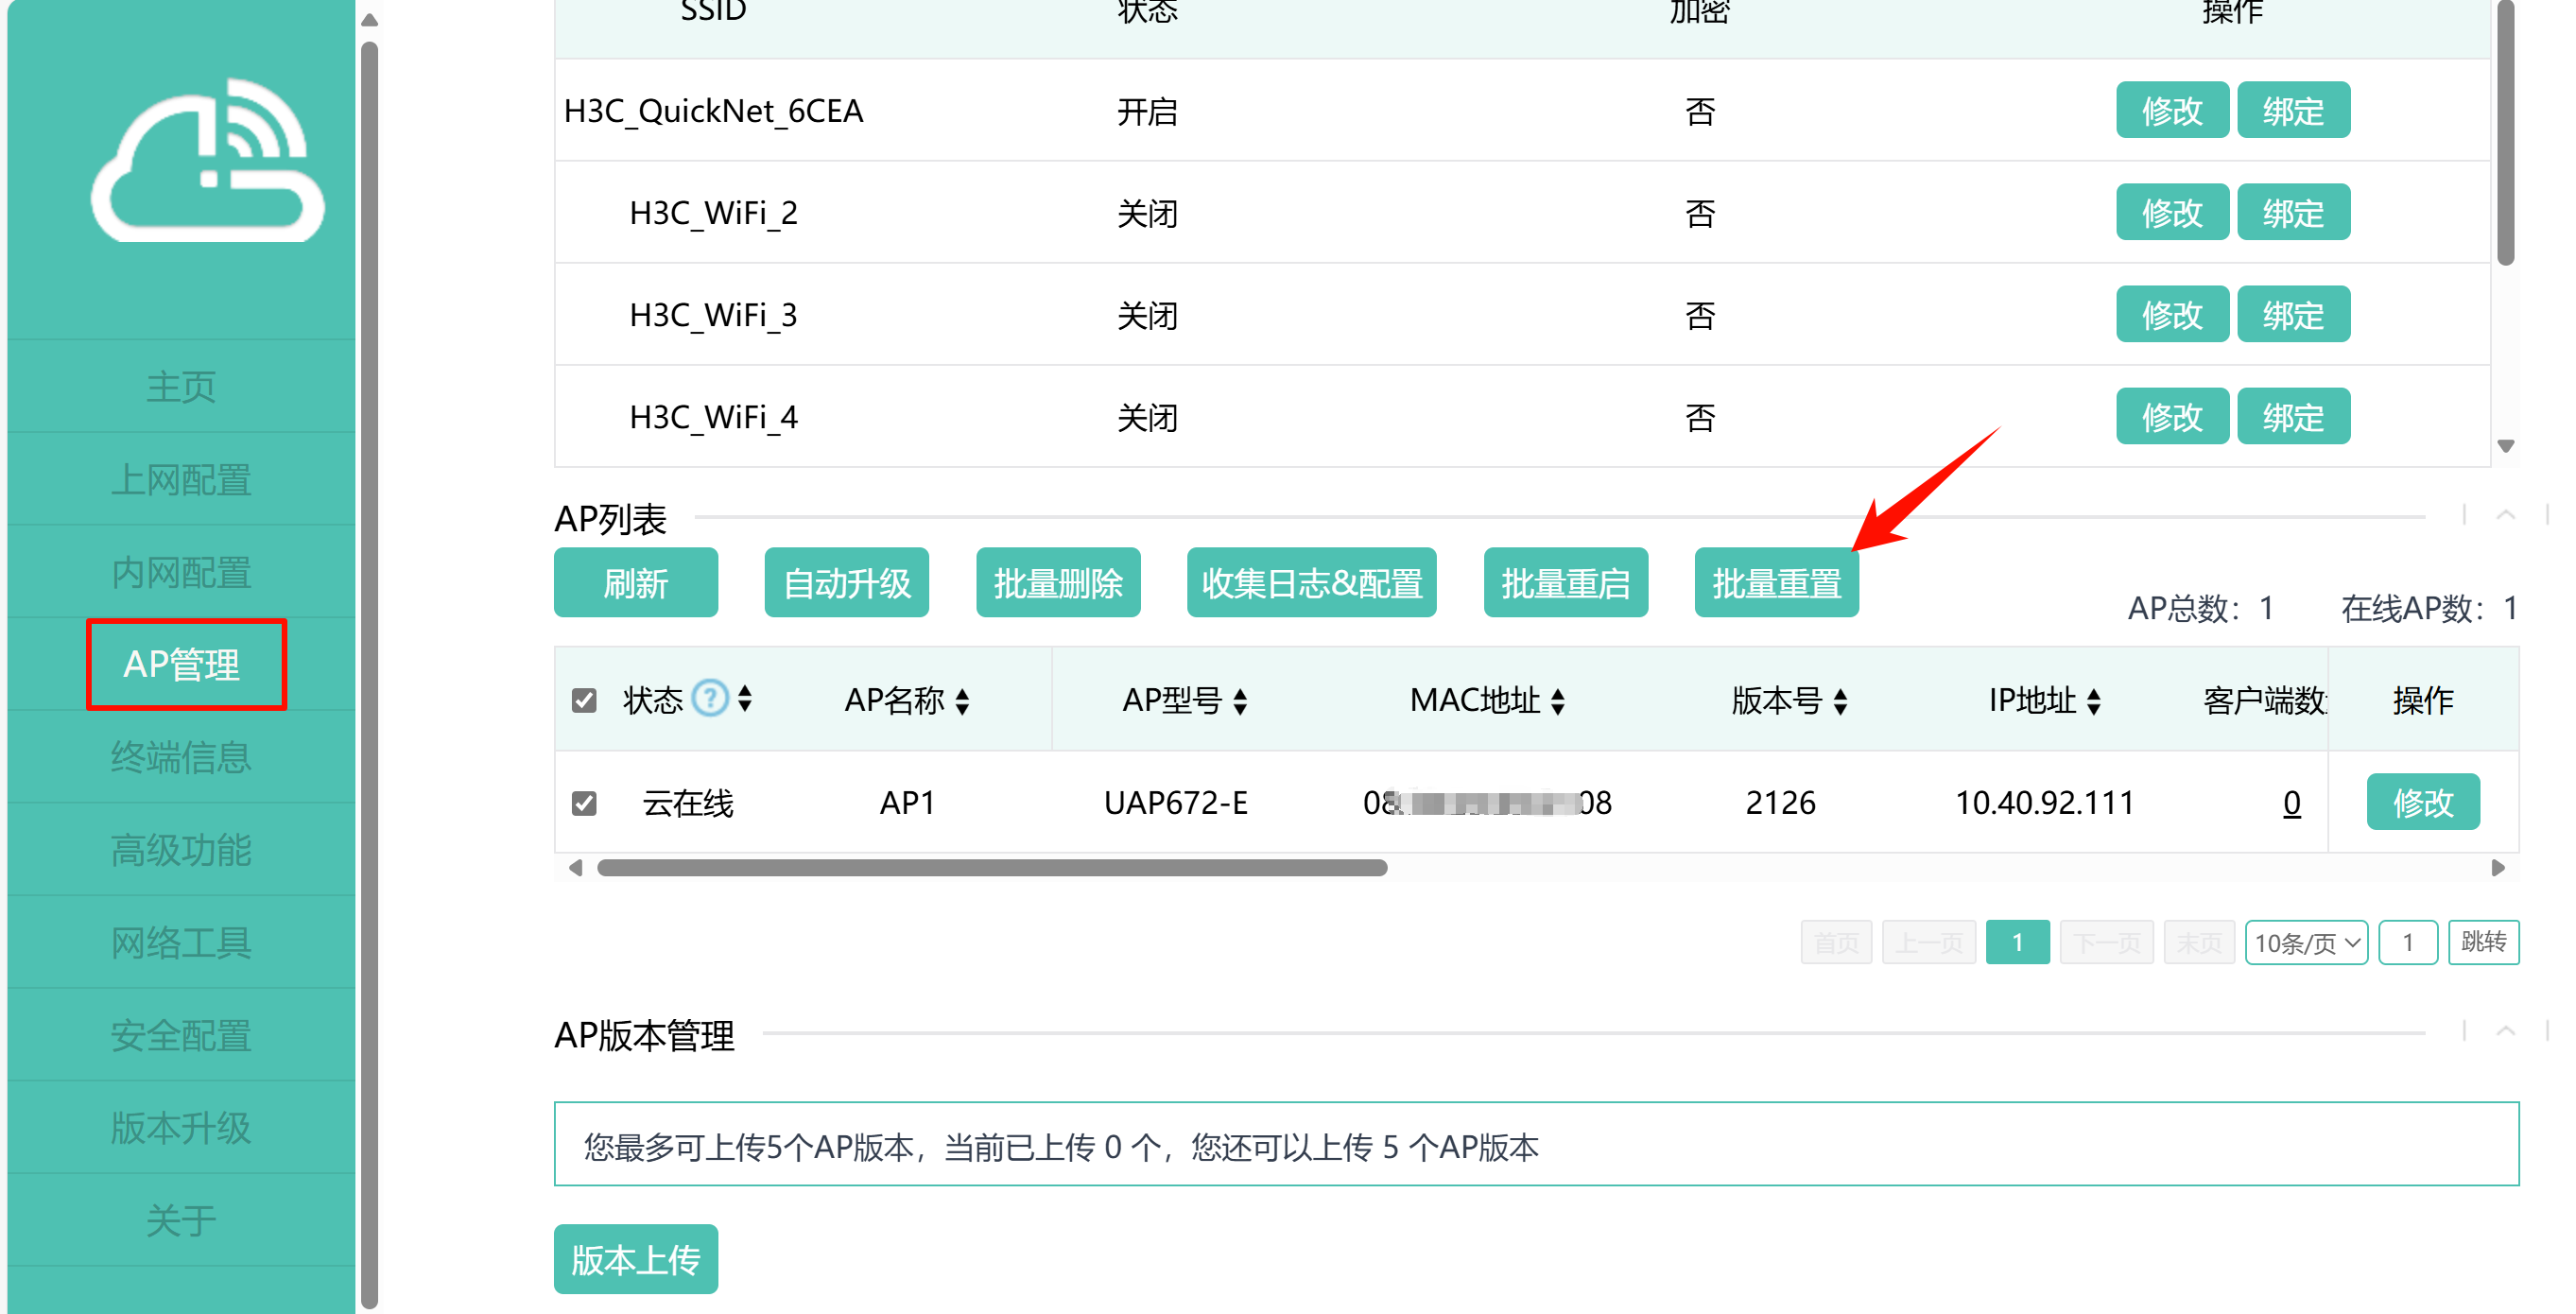Screen dimensions: 2576x1314
Task: Sort by AP名称 column arrows
Action: pos(962,701)
